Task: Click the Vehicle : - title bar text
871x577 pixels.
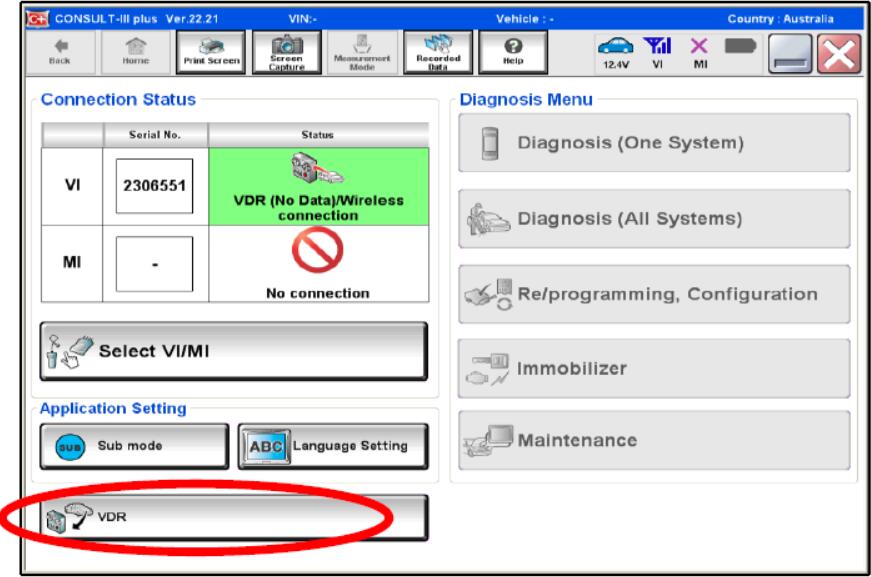Action: (524, 19)
